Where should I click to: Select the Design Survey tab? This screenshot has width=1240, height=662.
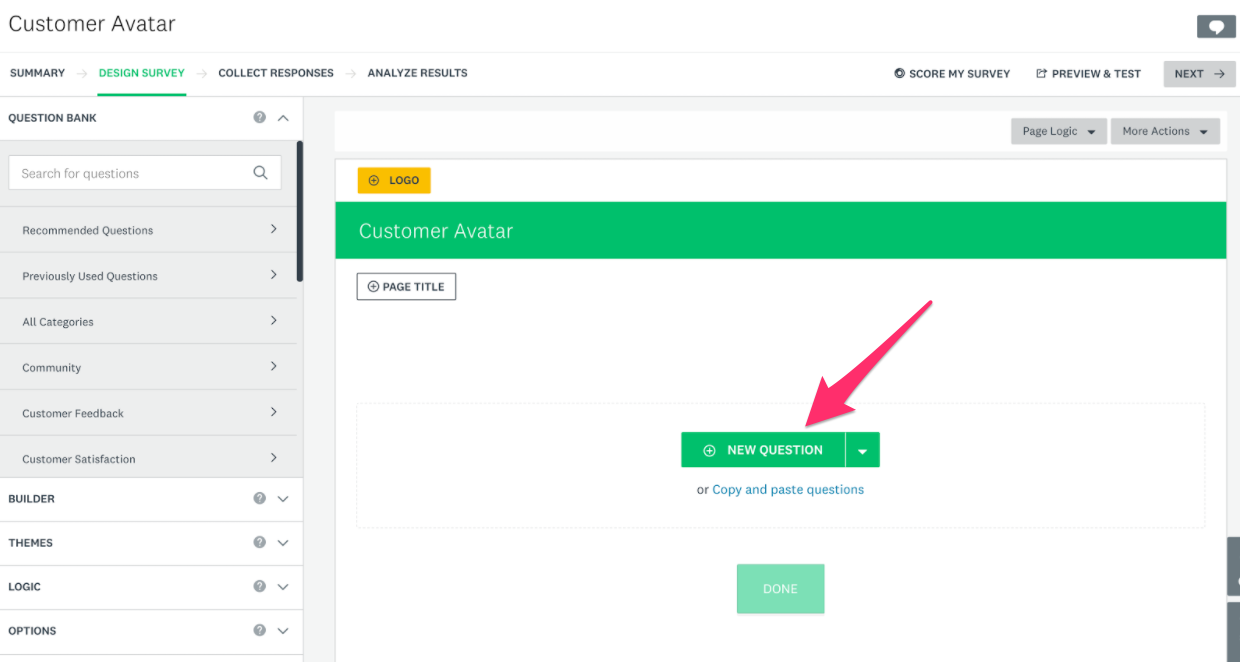point(142,73)
